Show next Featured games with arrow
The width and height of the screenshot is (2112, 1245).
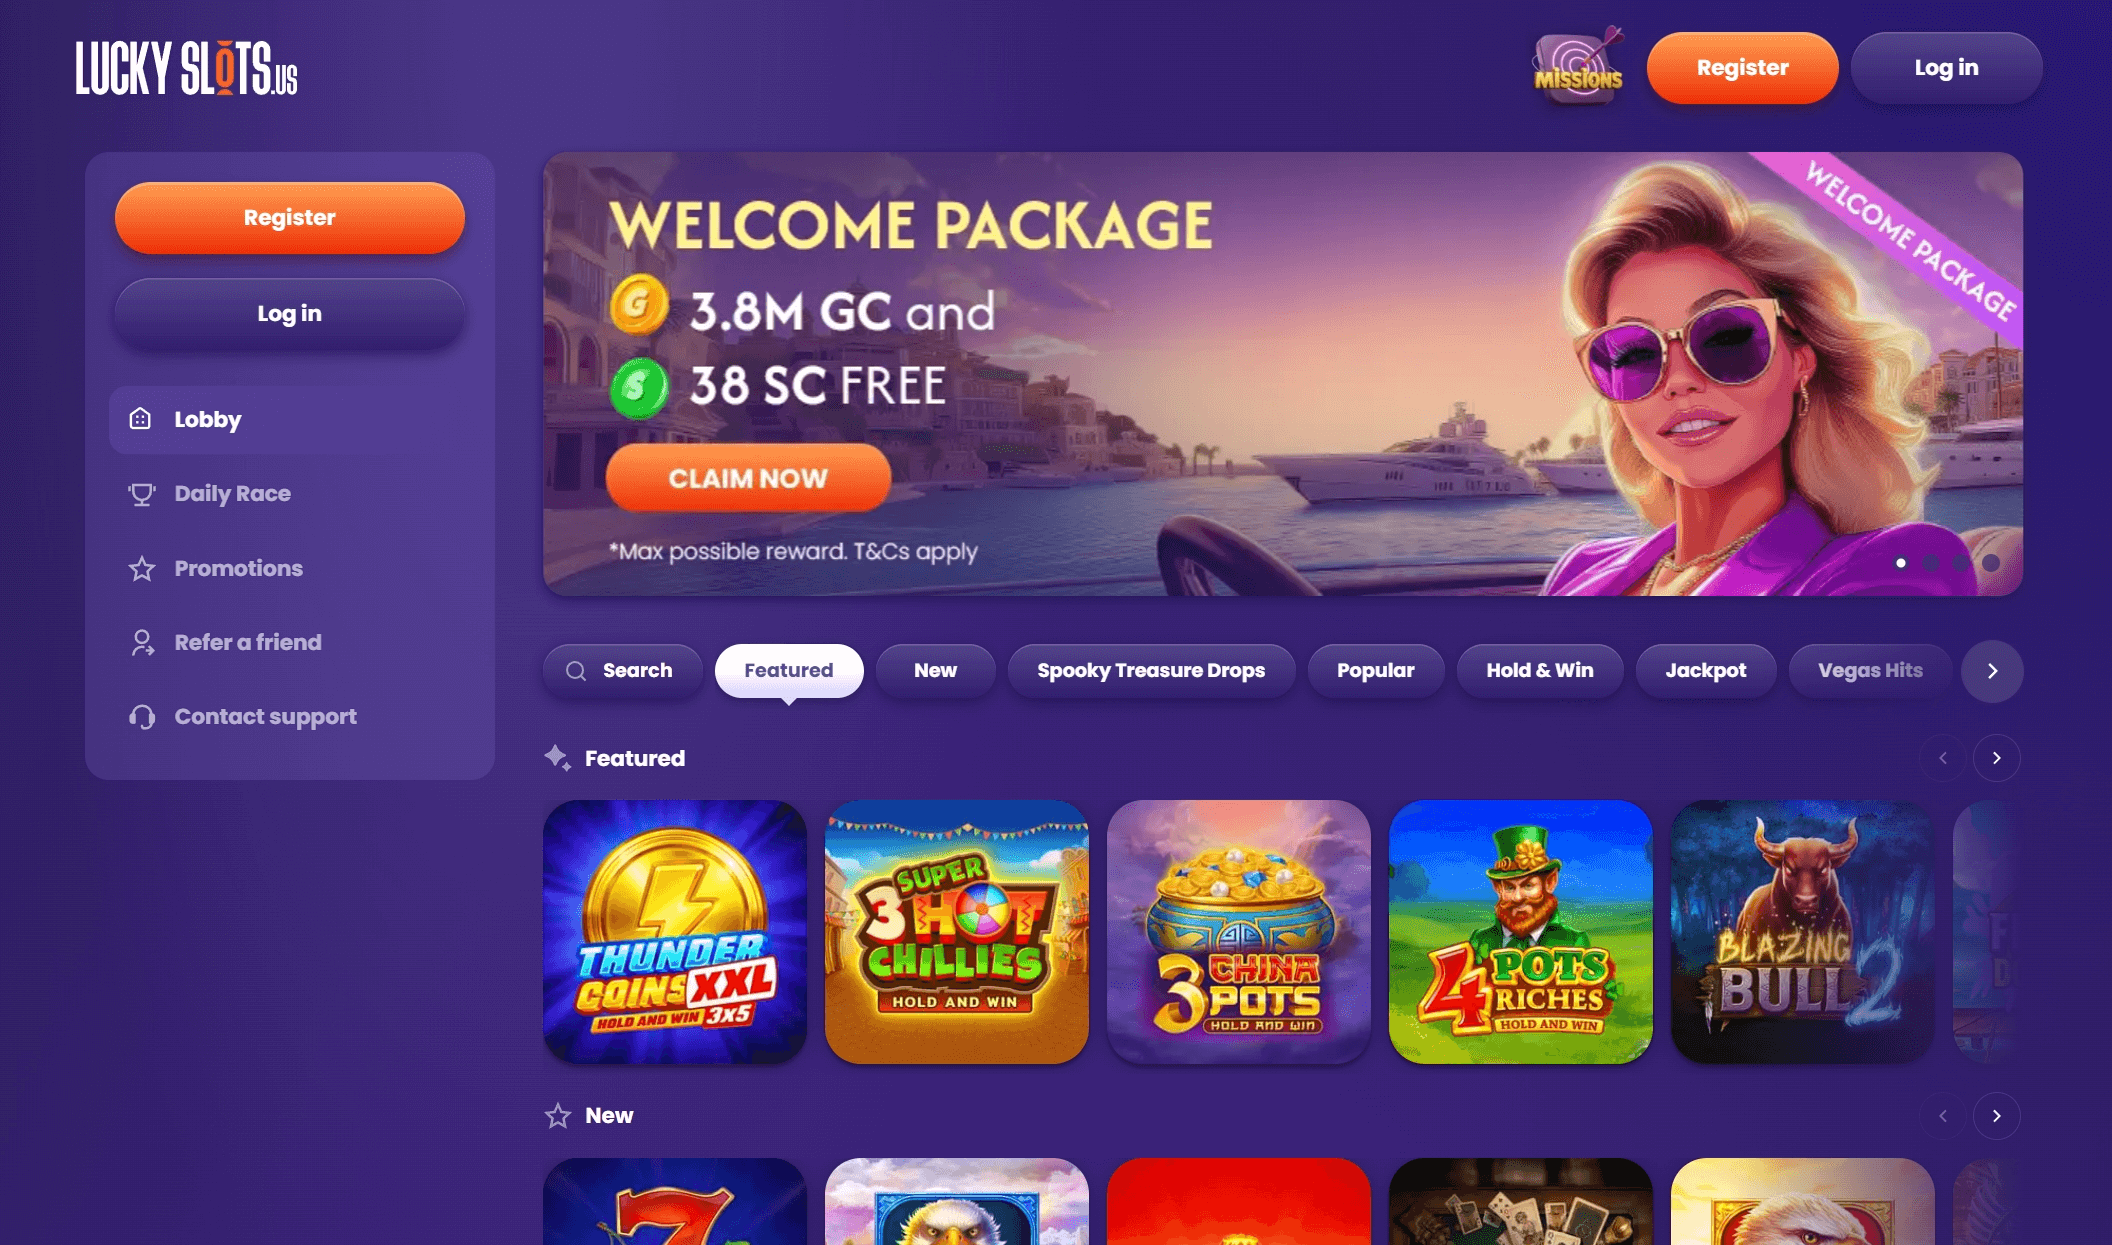click(1997, 758)
